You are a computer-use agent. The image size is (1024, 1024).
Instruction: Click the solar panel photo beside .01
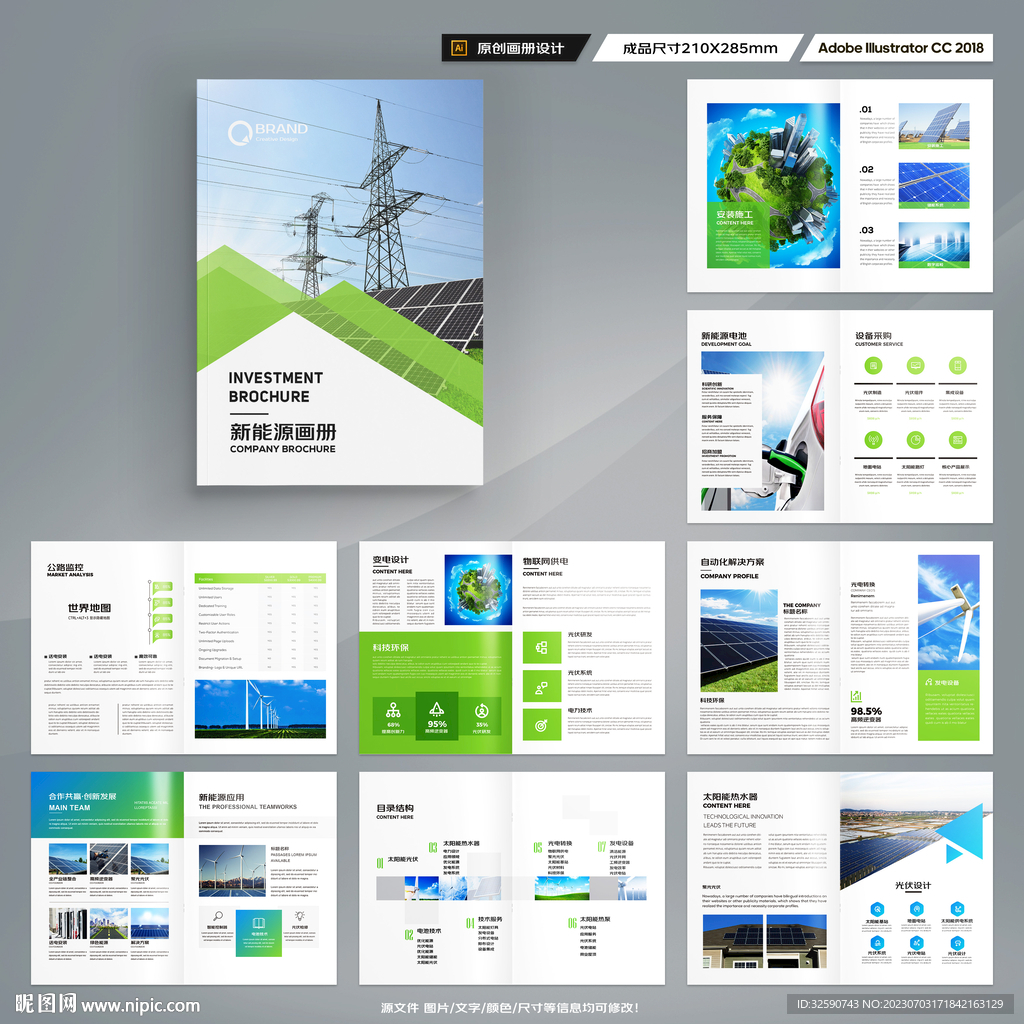(x=934, y=126)
